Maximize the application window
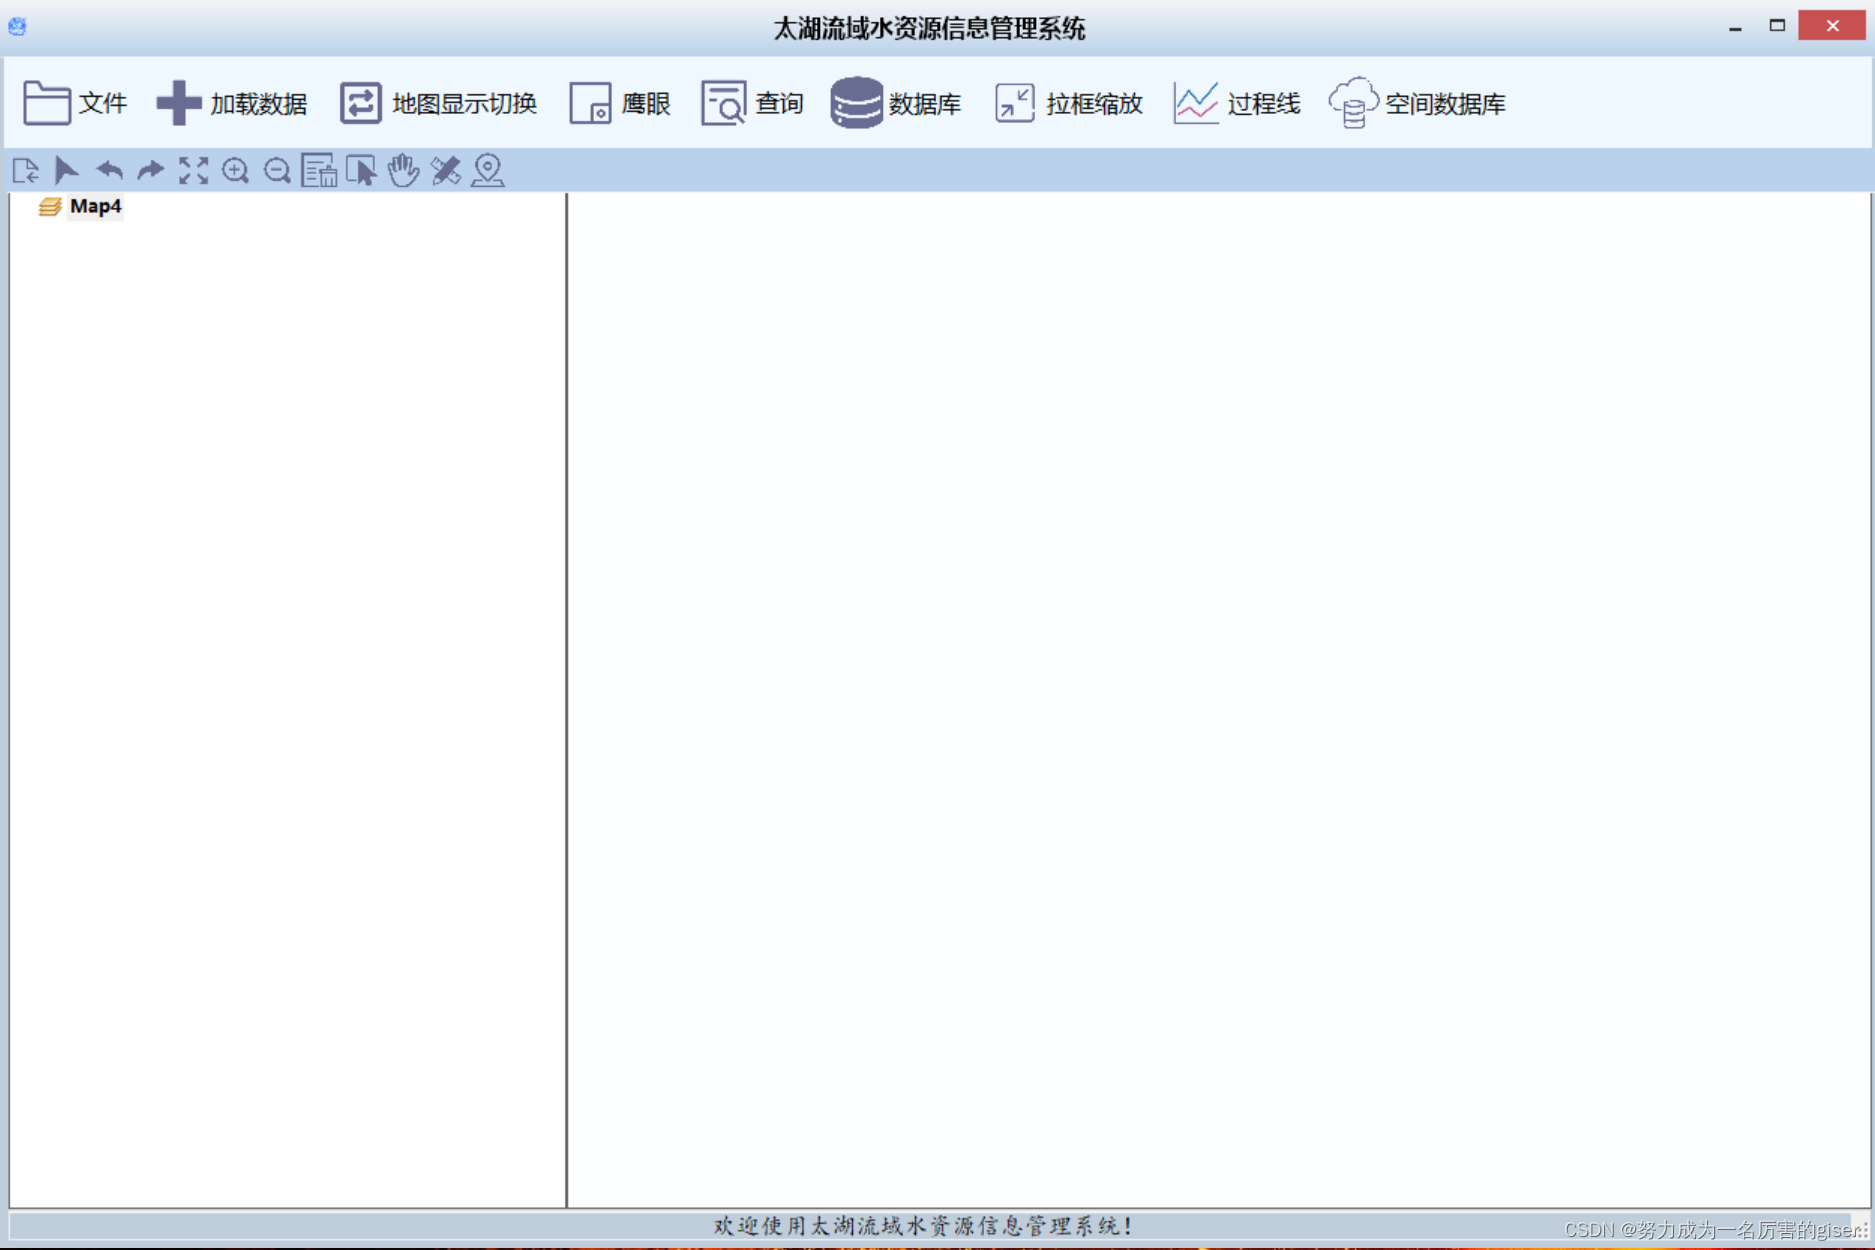Viewport: 1875px width, 1250px height. point(1777,26)
